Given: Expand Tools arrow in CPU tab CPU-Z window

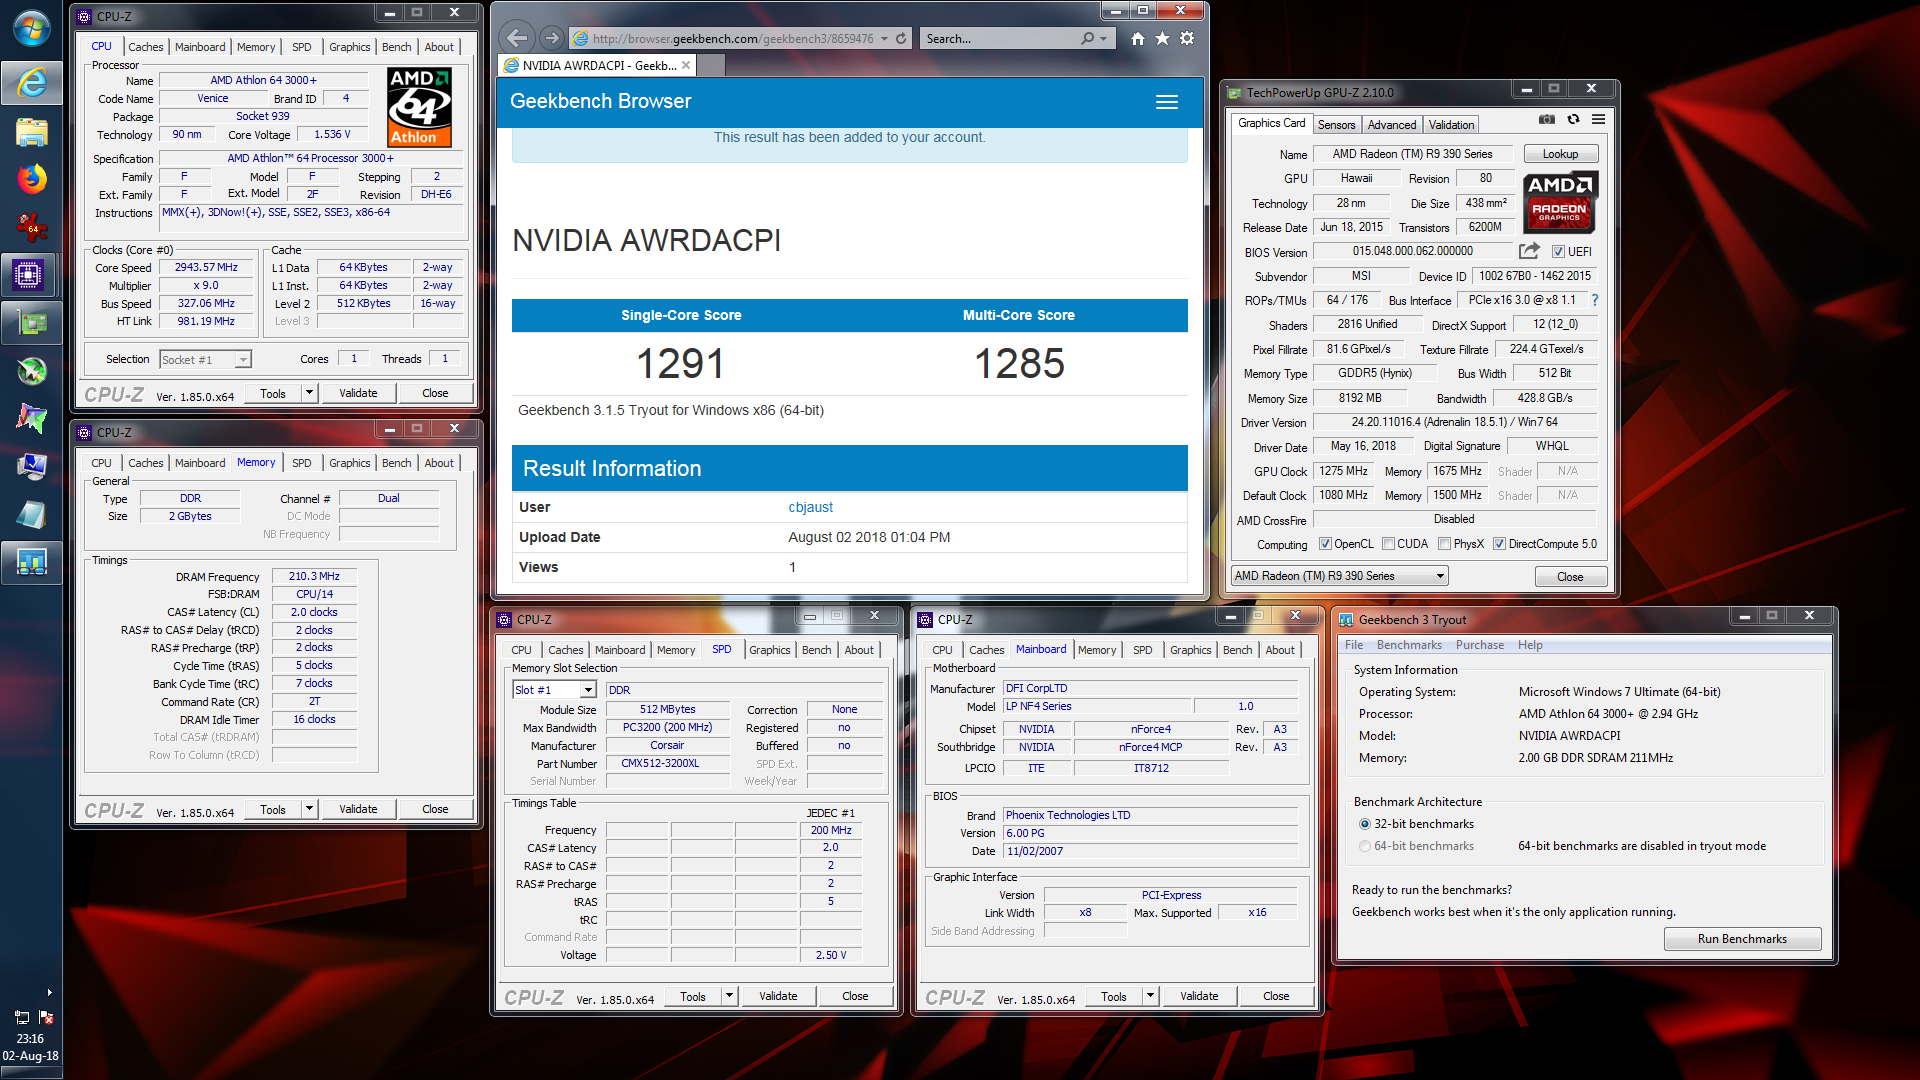Looking at the screenshot, I should point(309,393).
